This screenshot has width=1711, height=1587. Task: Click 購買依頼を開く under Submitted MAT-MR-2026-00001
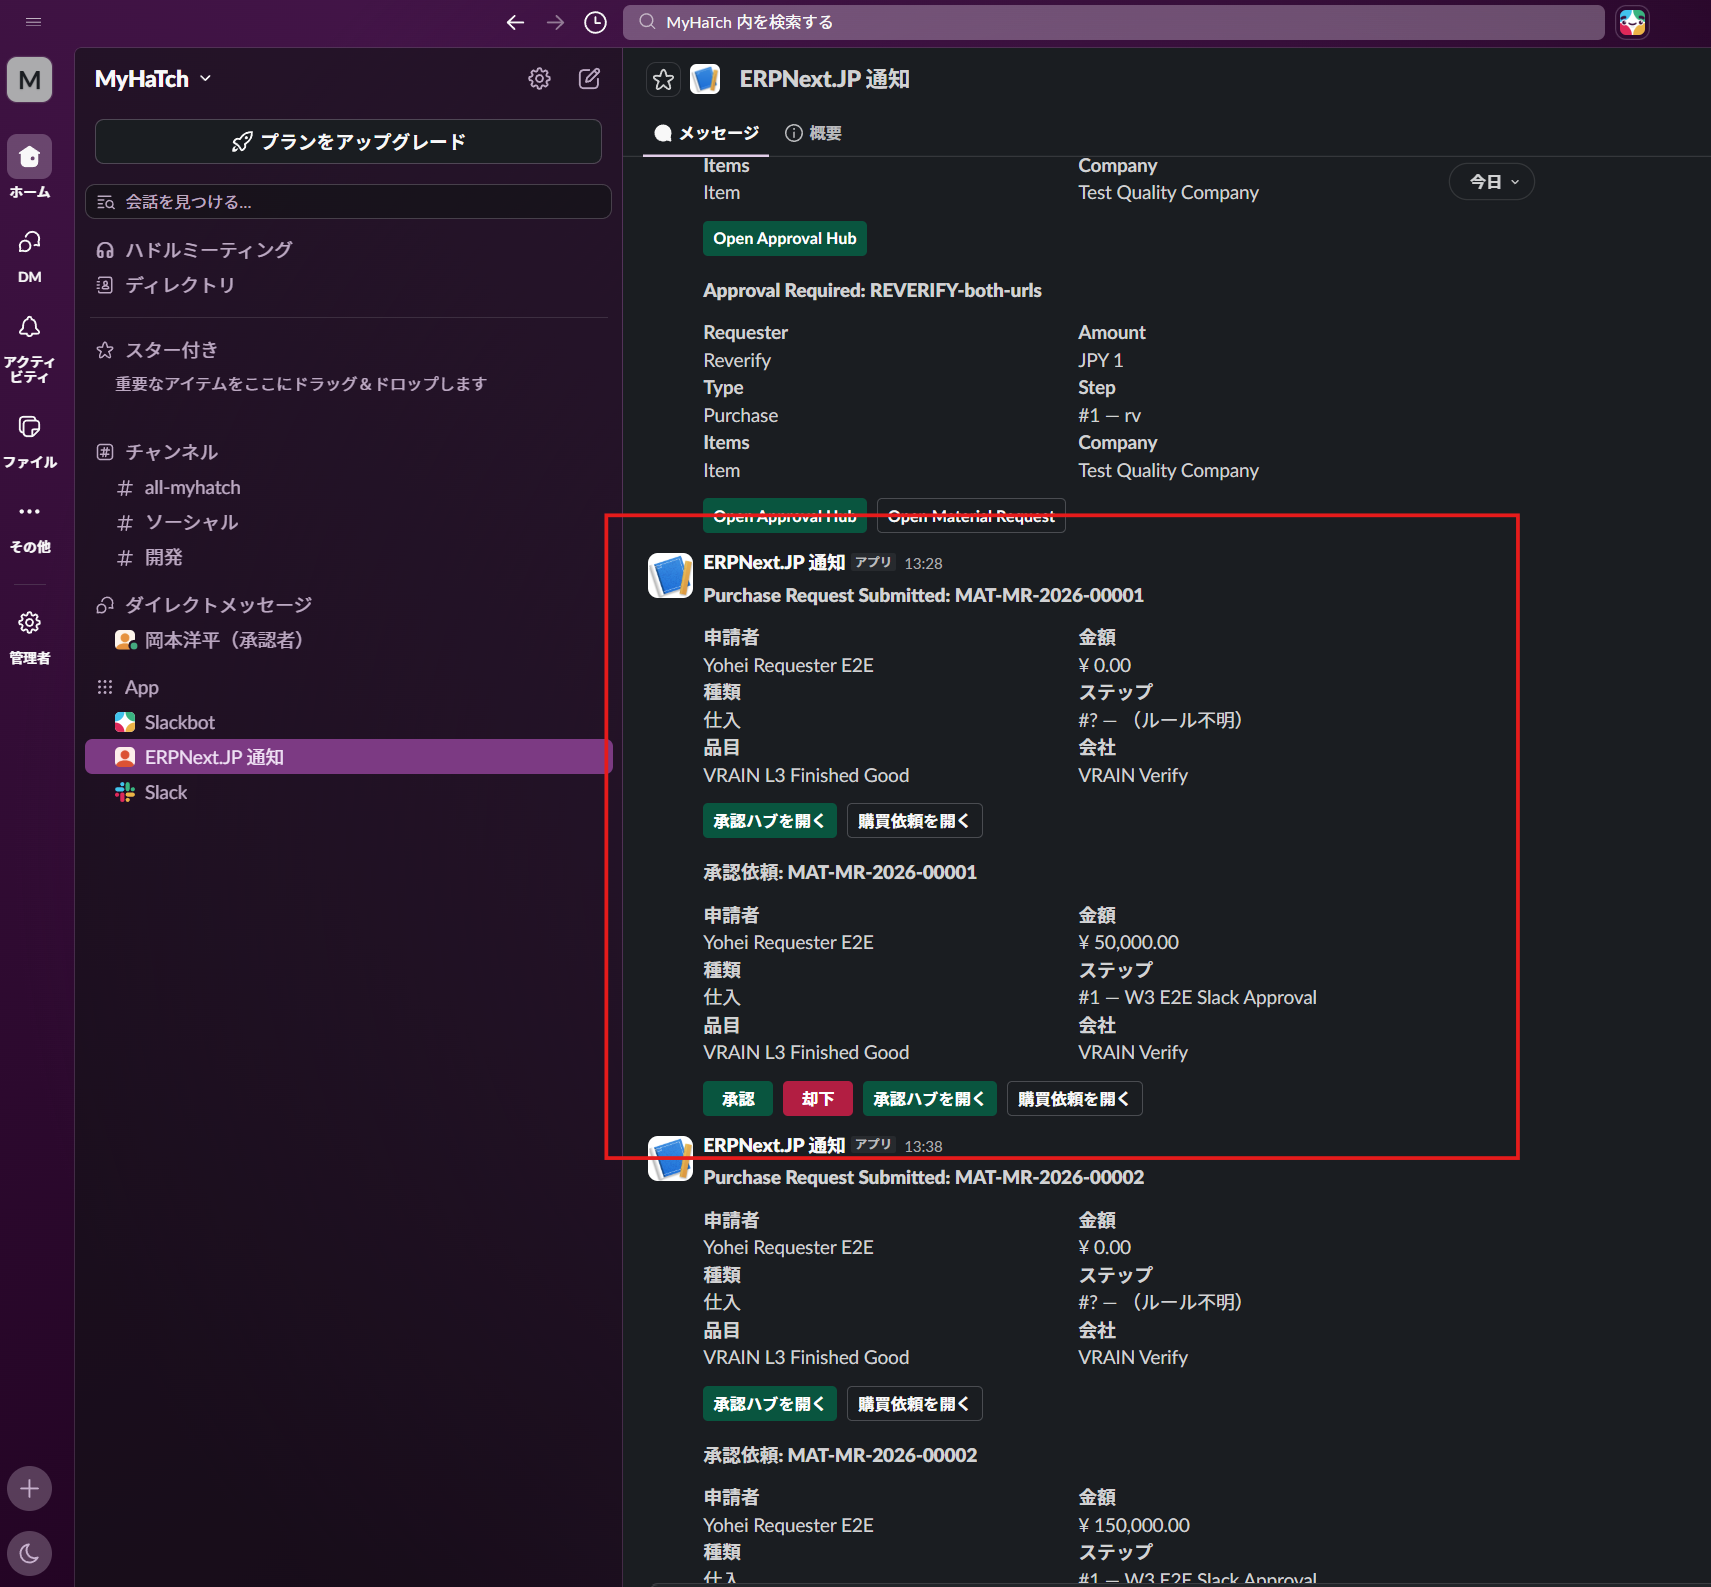pyautogui.click(x=914, y=821)
